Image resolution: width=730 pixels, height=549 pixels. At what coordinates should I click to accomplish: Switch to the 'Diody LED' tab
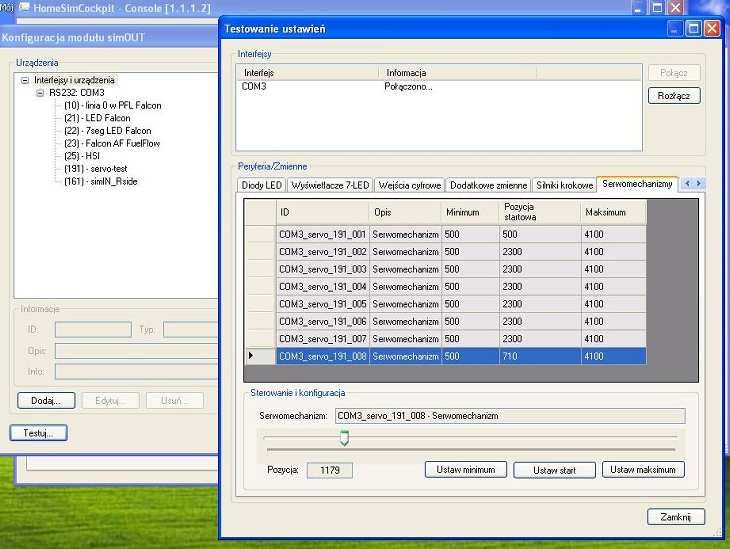(262, 185)
